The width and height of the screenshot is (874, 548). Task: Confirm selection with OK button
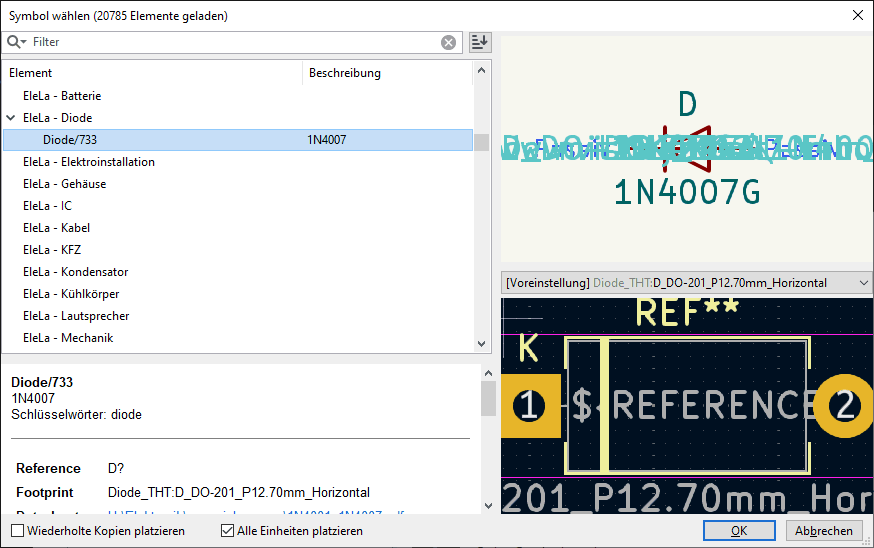point(739,531)
